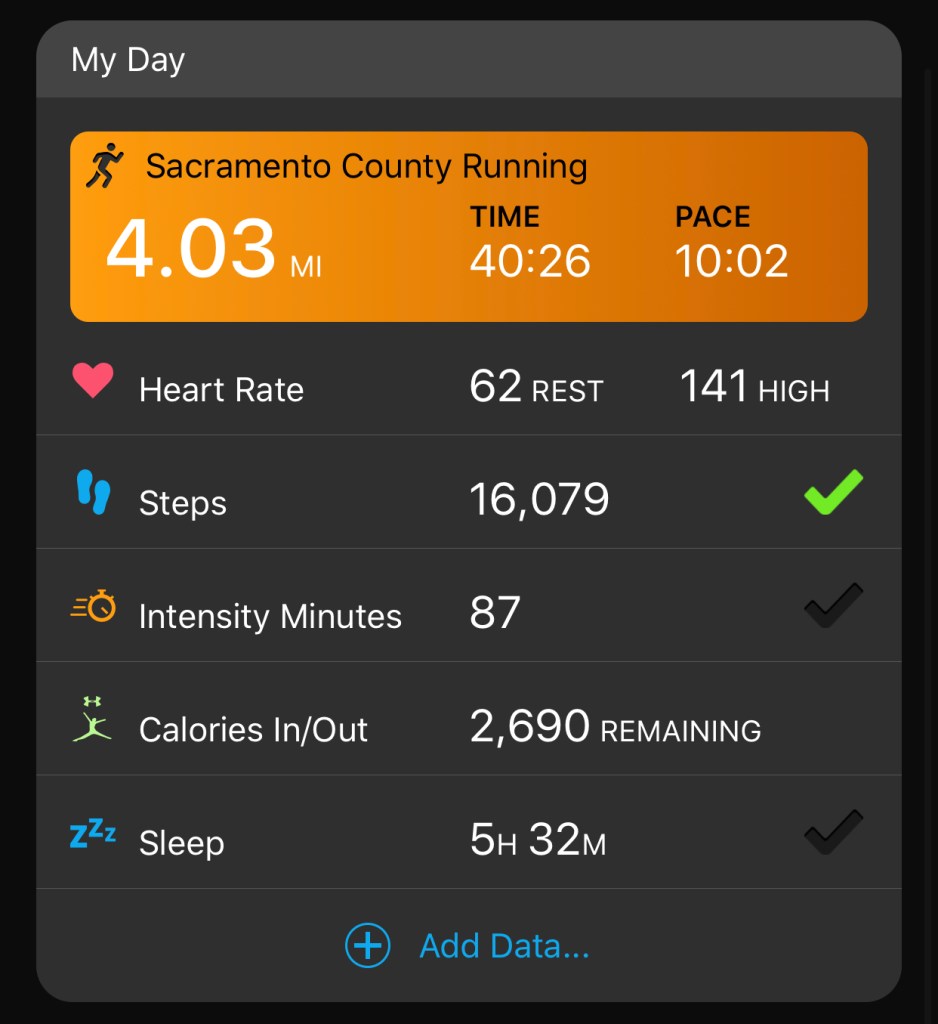The width and height of the screenshot is (938, 1024).
Task: Tap the blue plus circle icon
Action: tap(367, 945)
